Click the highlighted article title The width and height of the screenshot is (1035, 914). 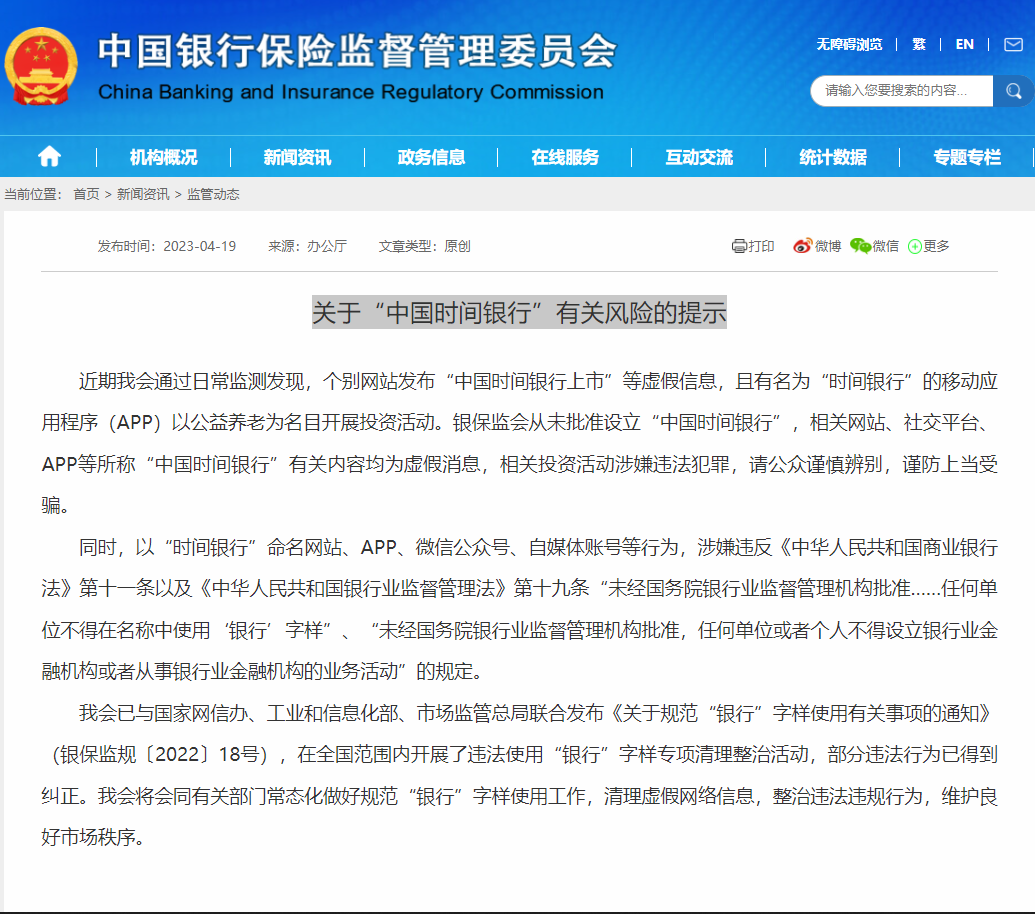[519, 312]
